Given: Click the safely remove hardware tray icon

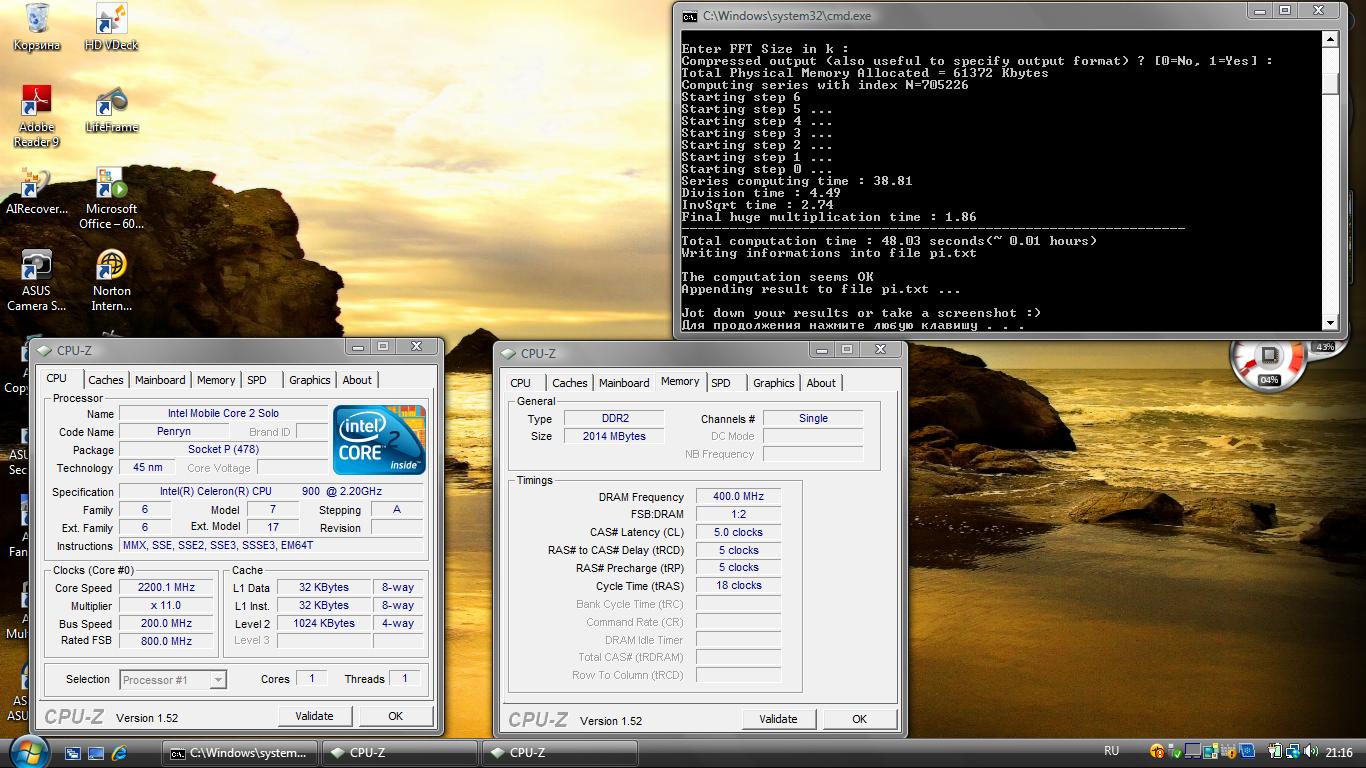Looking at the screenshot, I should (1176, 752).
